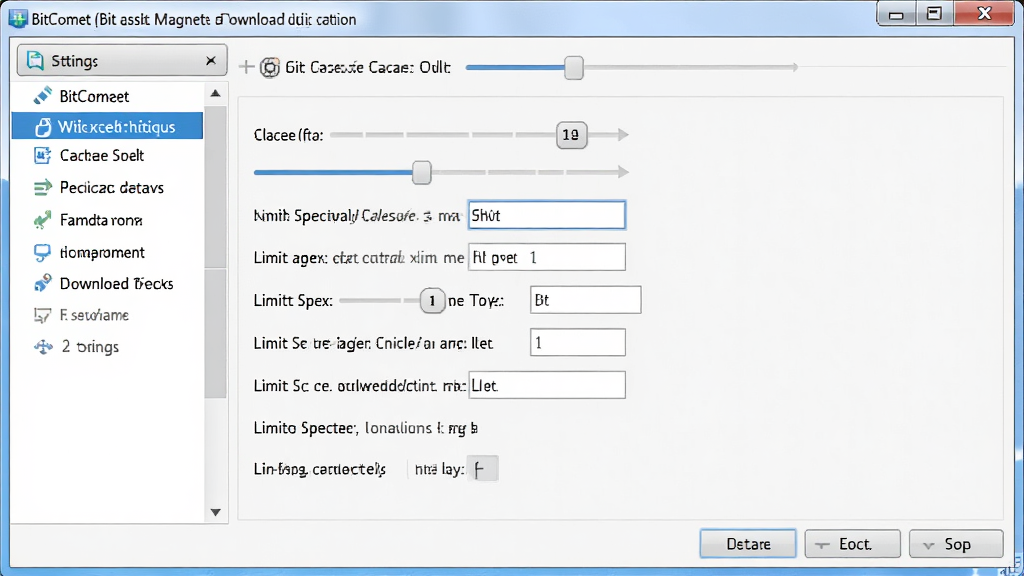Click the Limitt Spex slider knob
This screenshot has width=1024, height=576.
(x=432, y=301)
